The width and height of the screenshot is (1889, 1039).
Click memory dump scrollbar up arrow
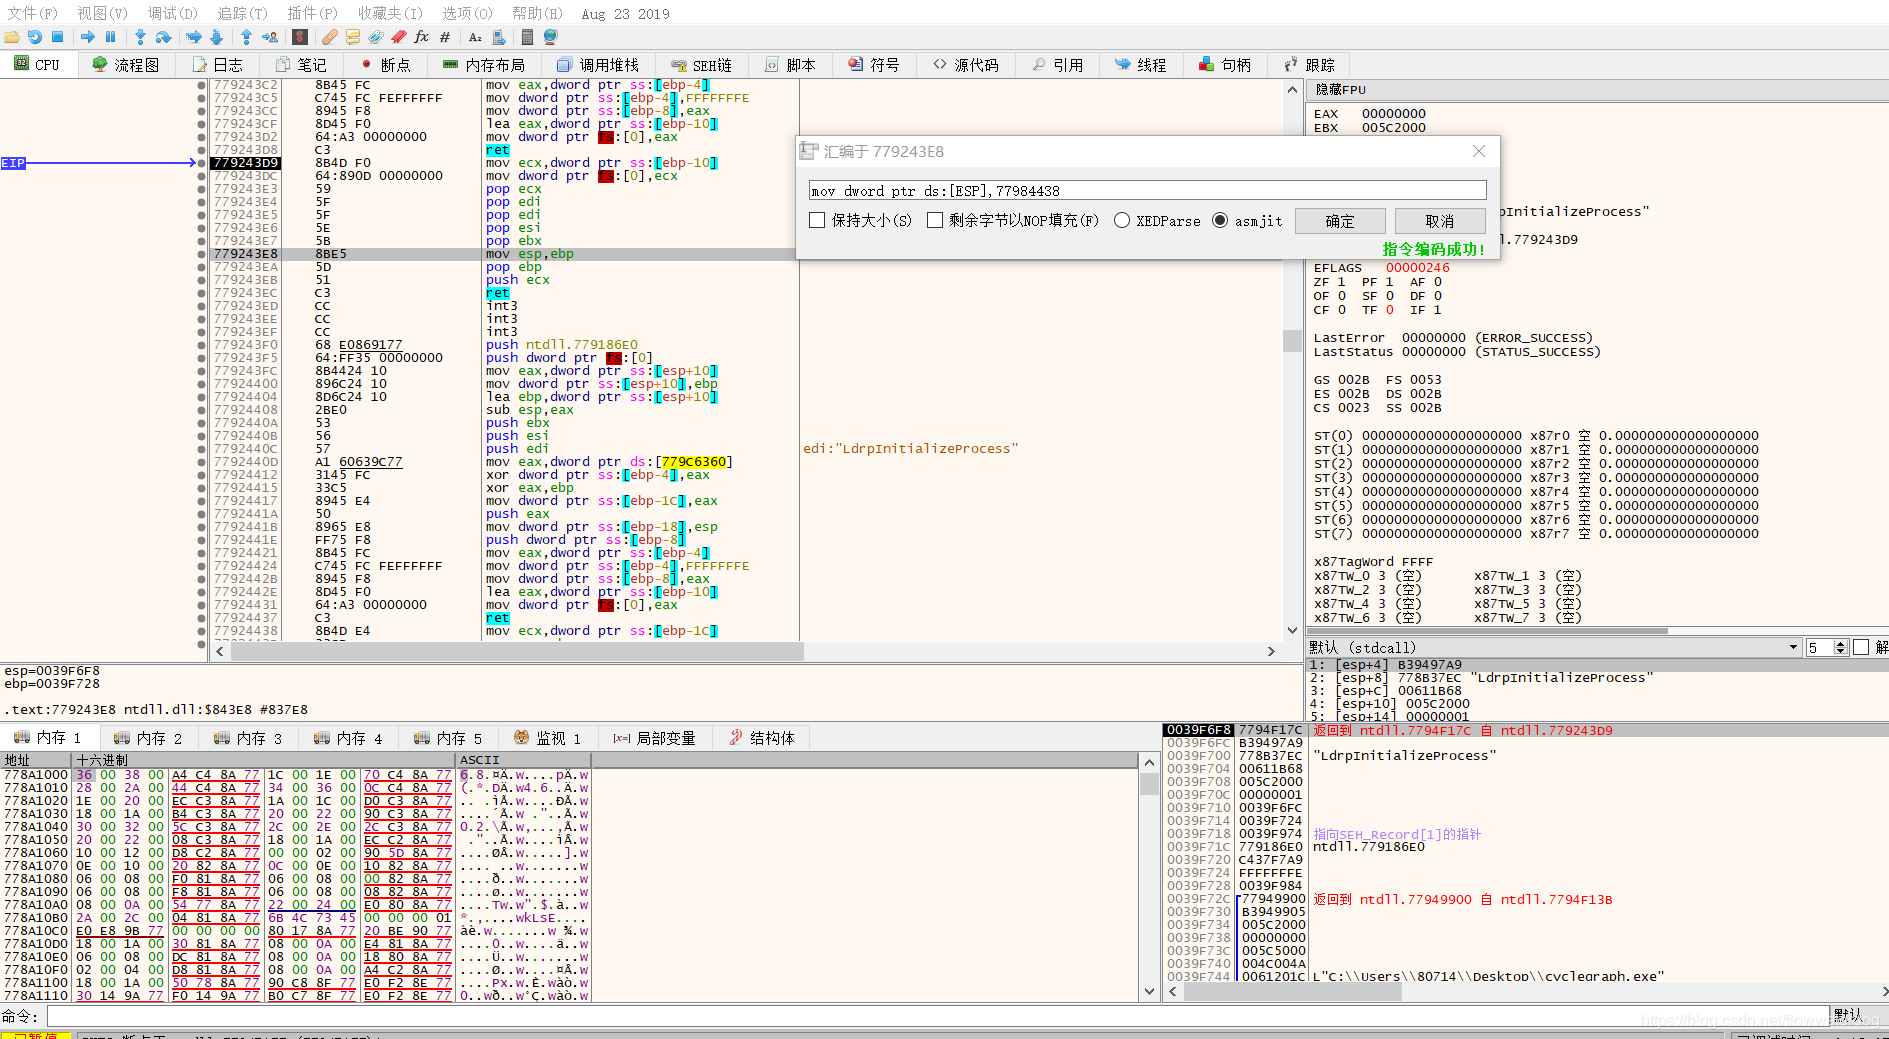point(1149,762)
